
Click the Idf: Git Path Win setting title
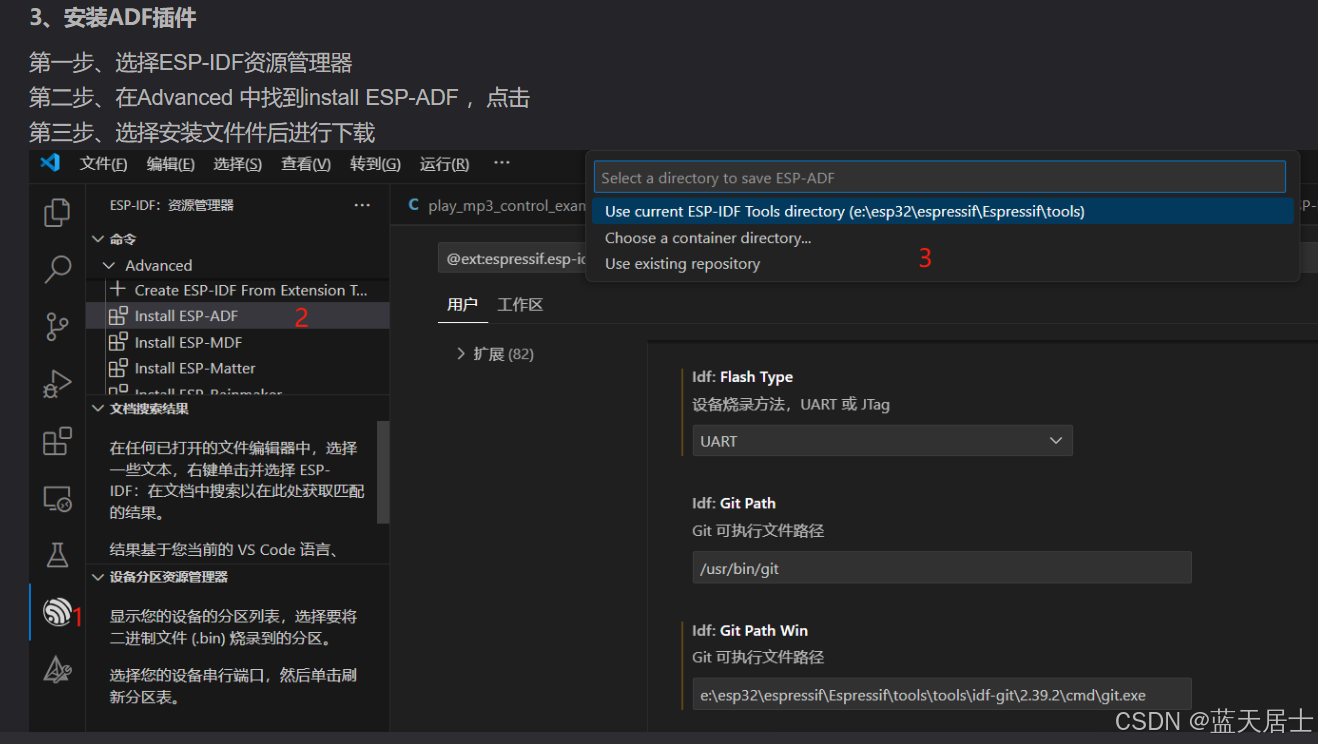click(750, 630)
